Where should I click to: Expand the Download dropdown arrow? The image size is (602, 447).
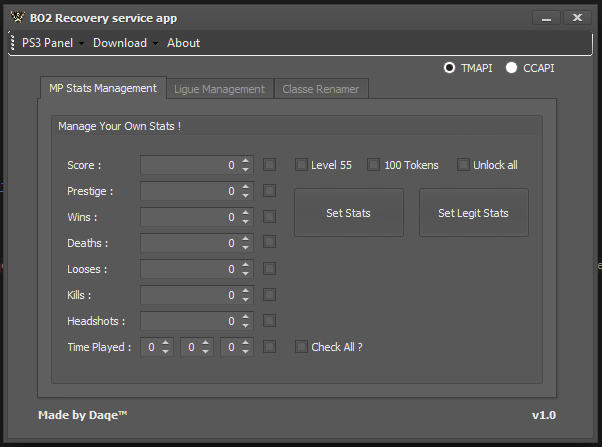(x=155, y=43)
